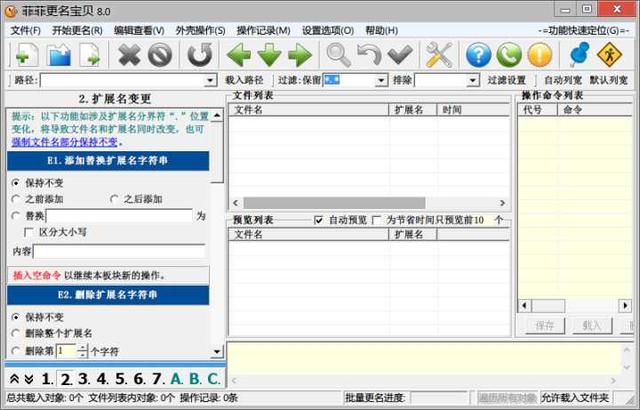Click the 默认列宽 button

(609, 80)
